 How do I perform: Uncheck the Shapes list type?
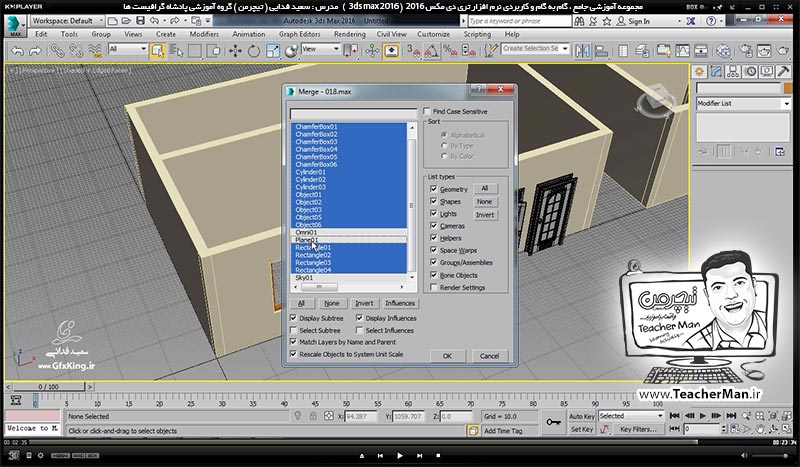tap(434, 201)
